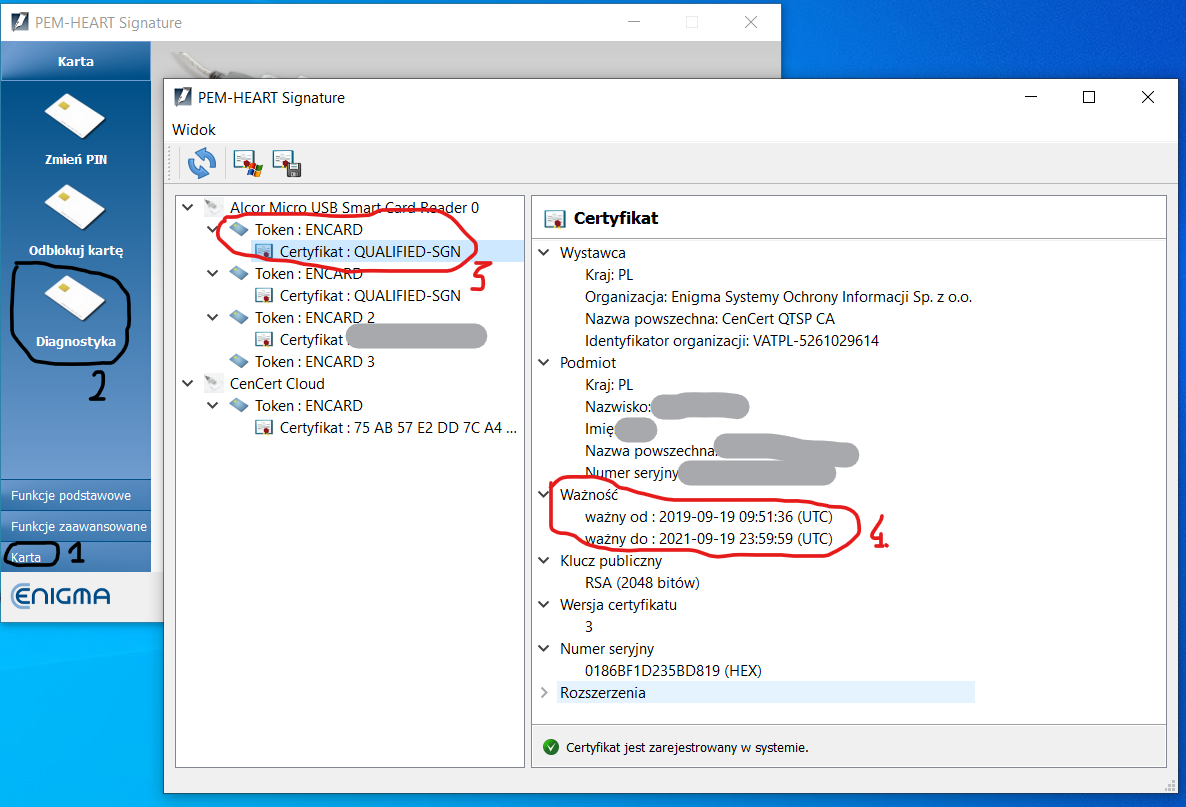Screen dimensions: 1186x807
Task: Collapse the Klucz publiczny section
Action: (544, 560)
